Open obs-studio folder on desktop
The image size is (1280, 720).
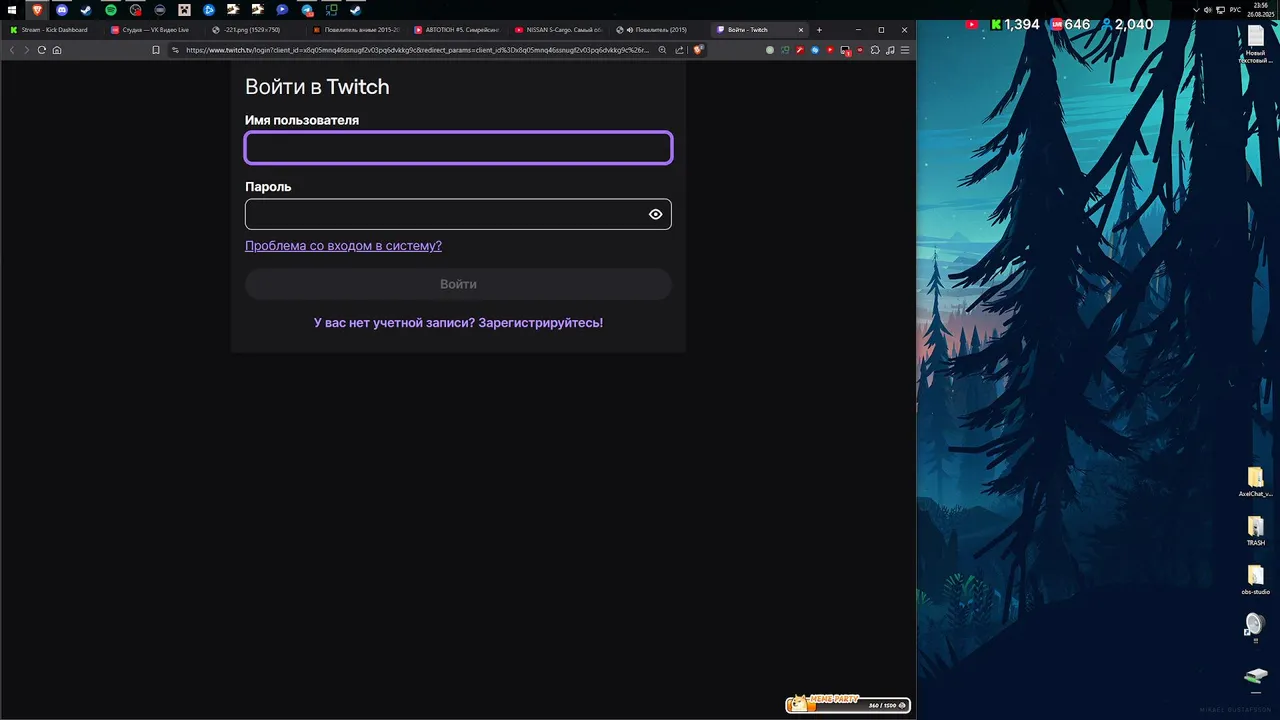point(1256,579)
